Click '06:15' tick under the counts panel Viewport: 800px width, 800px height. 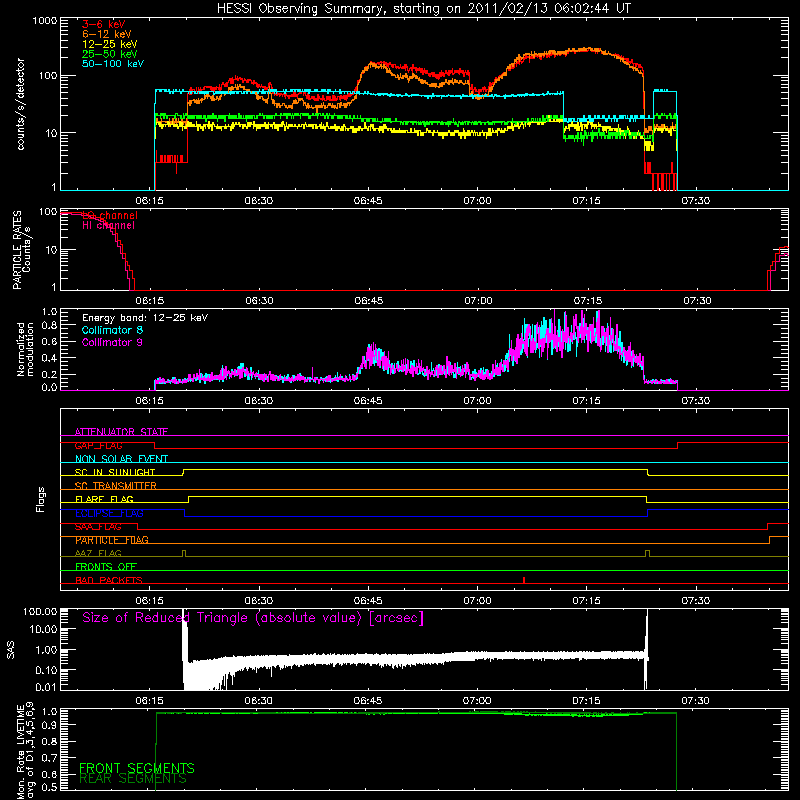[x=149, y=201]
